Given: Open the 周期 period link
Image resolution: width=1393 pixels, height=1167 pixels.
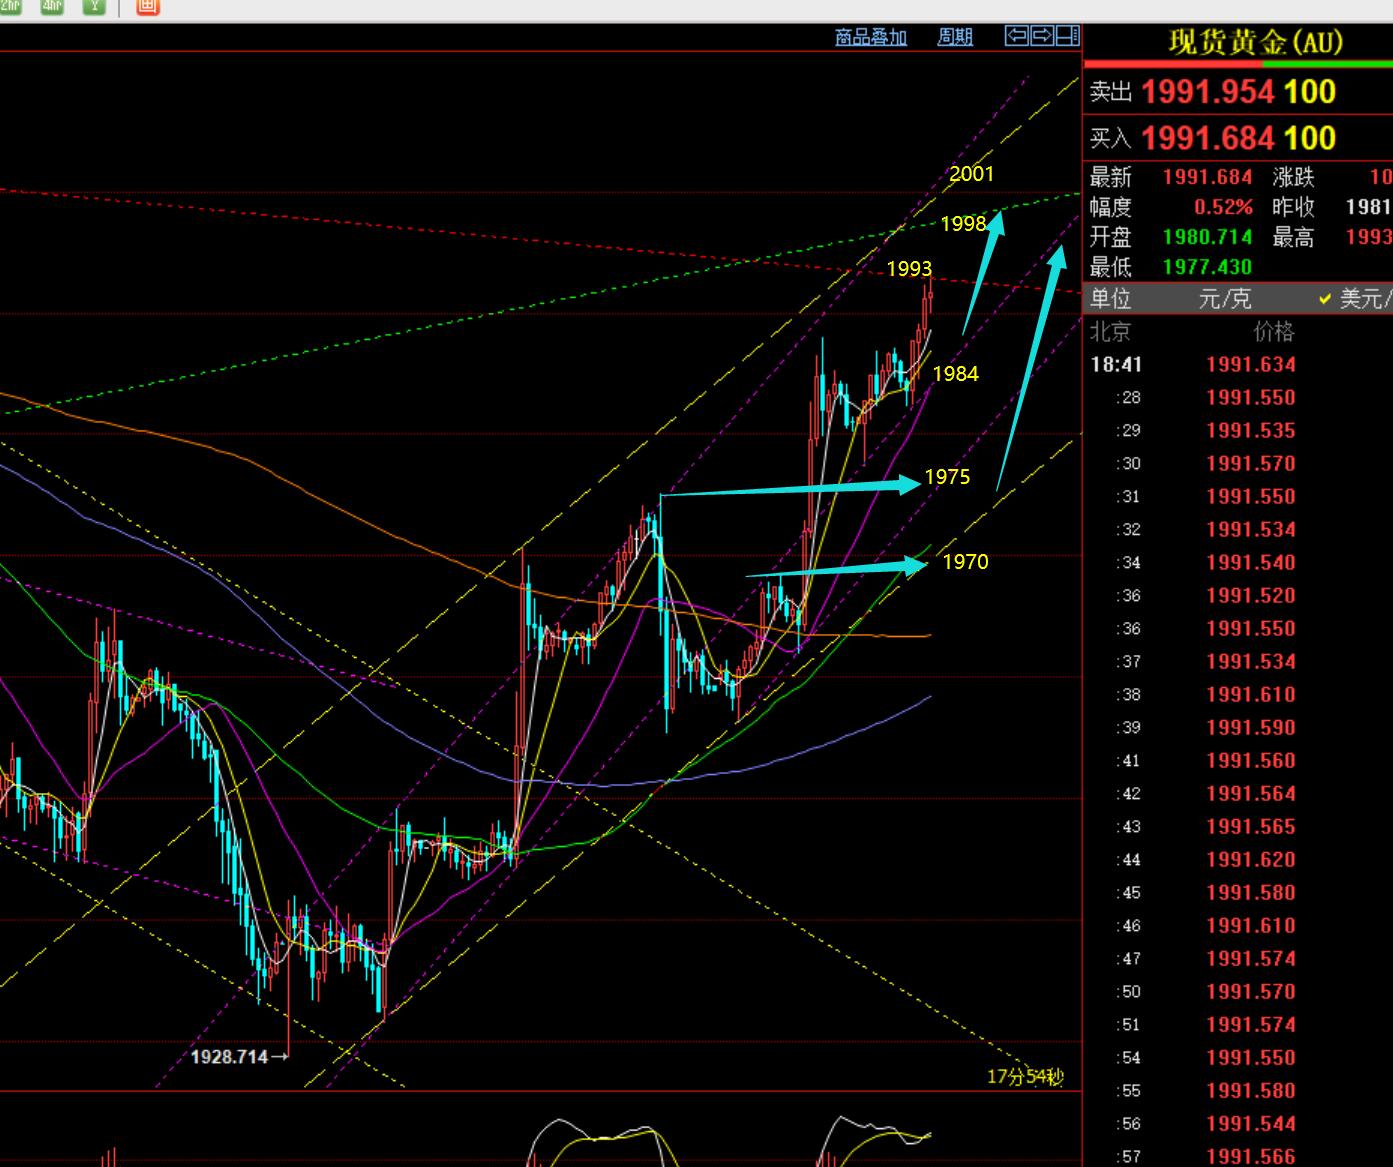Looking at the screenshot, I should coord(955,37).
